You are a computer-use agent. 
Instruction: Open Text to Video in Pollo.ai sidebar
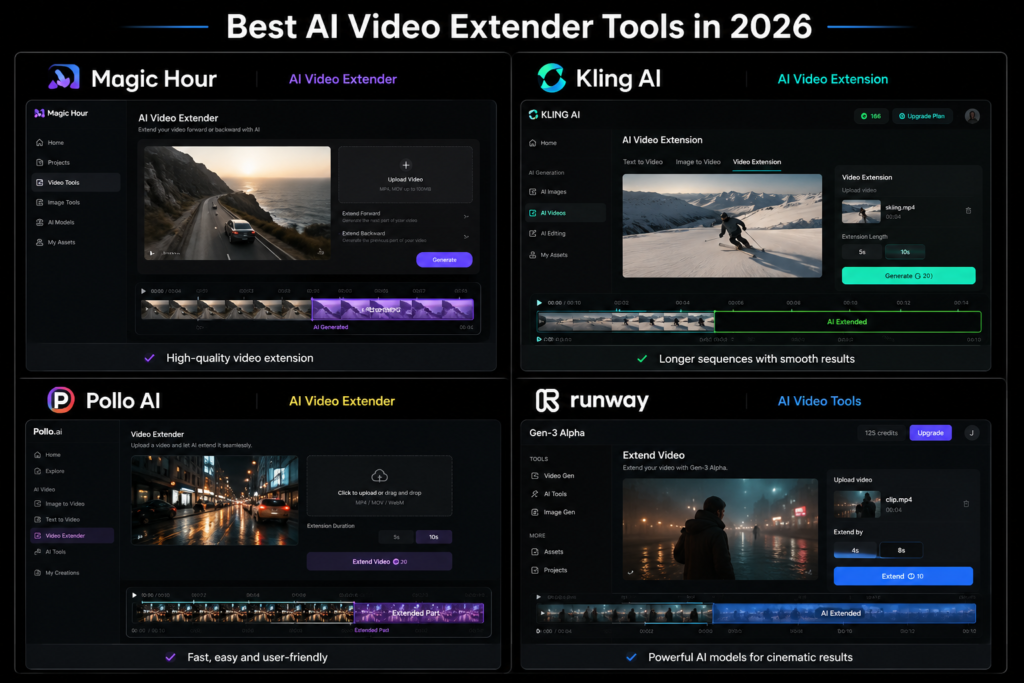pyautogui.click(x=57, y=520)
